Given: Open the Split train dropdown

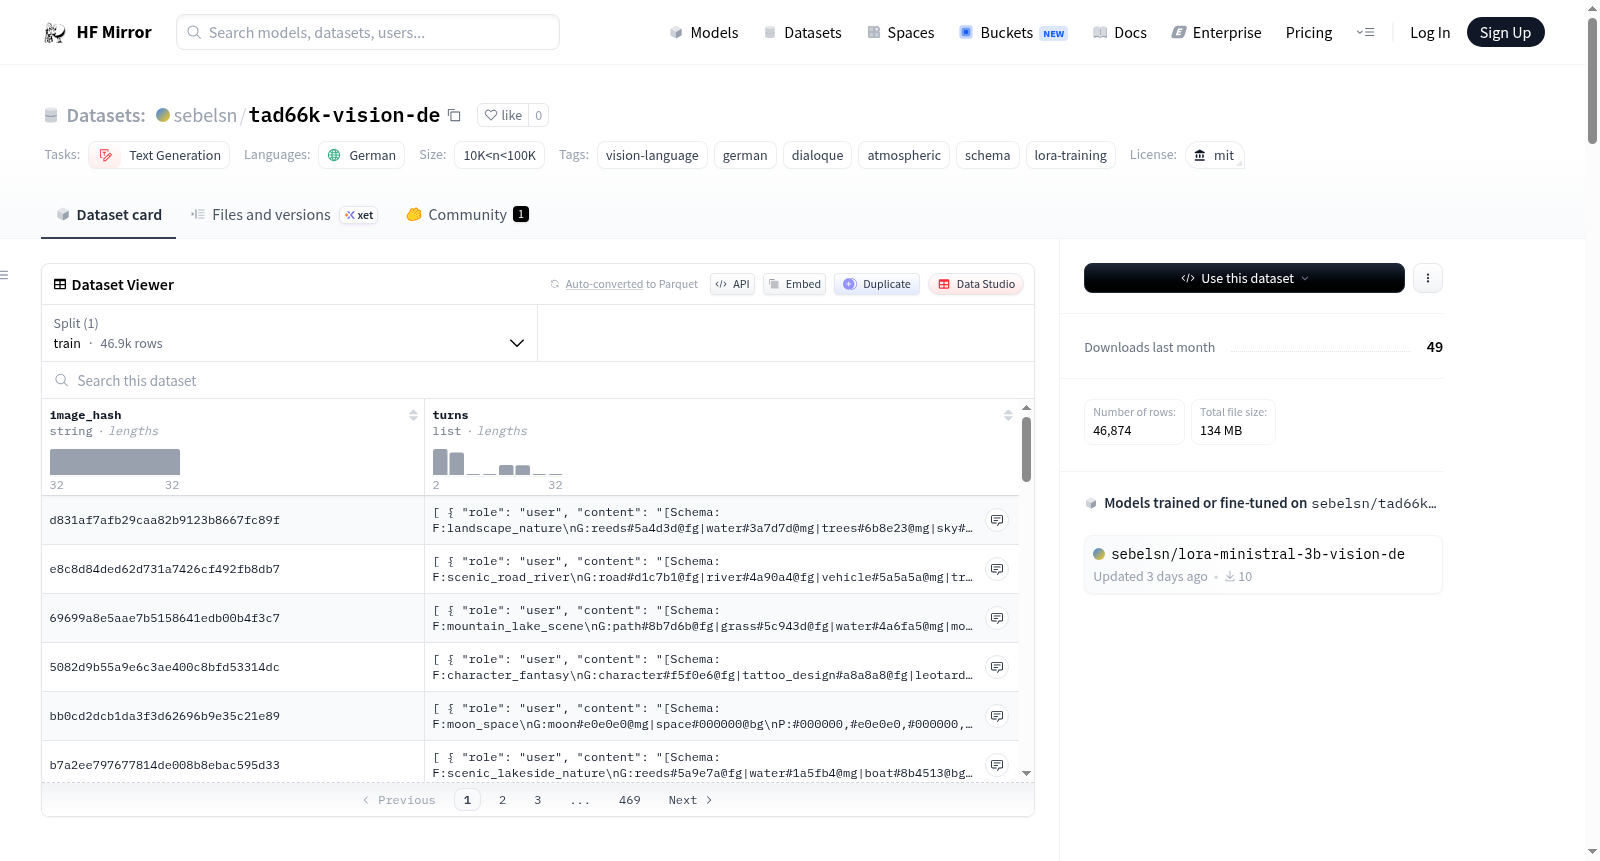Looking at the screenshot, I should (x=290, y=333).
